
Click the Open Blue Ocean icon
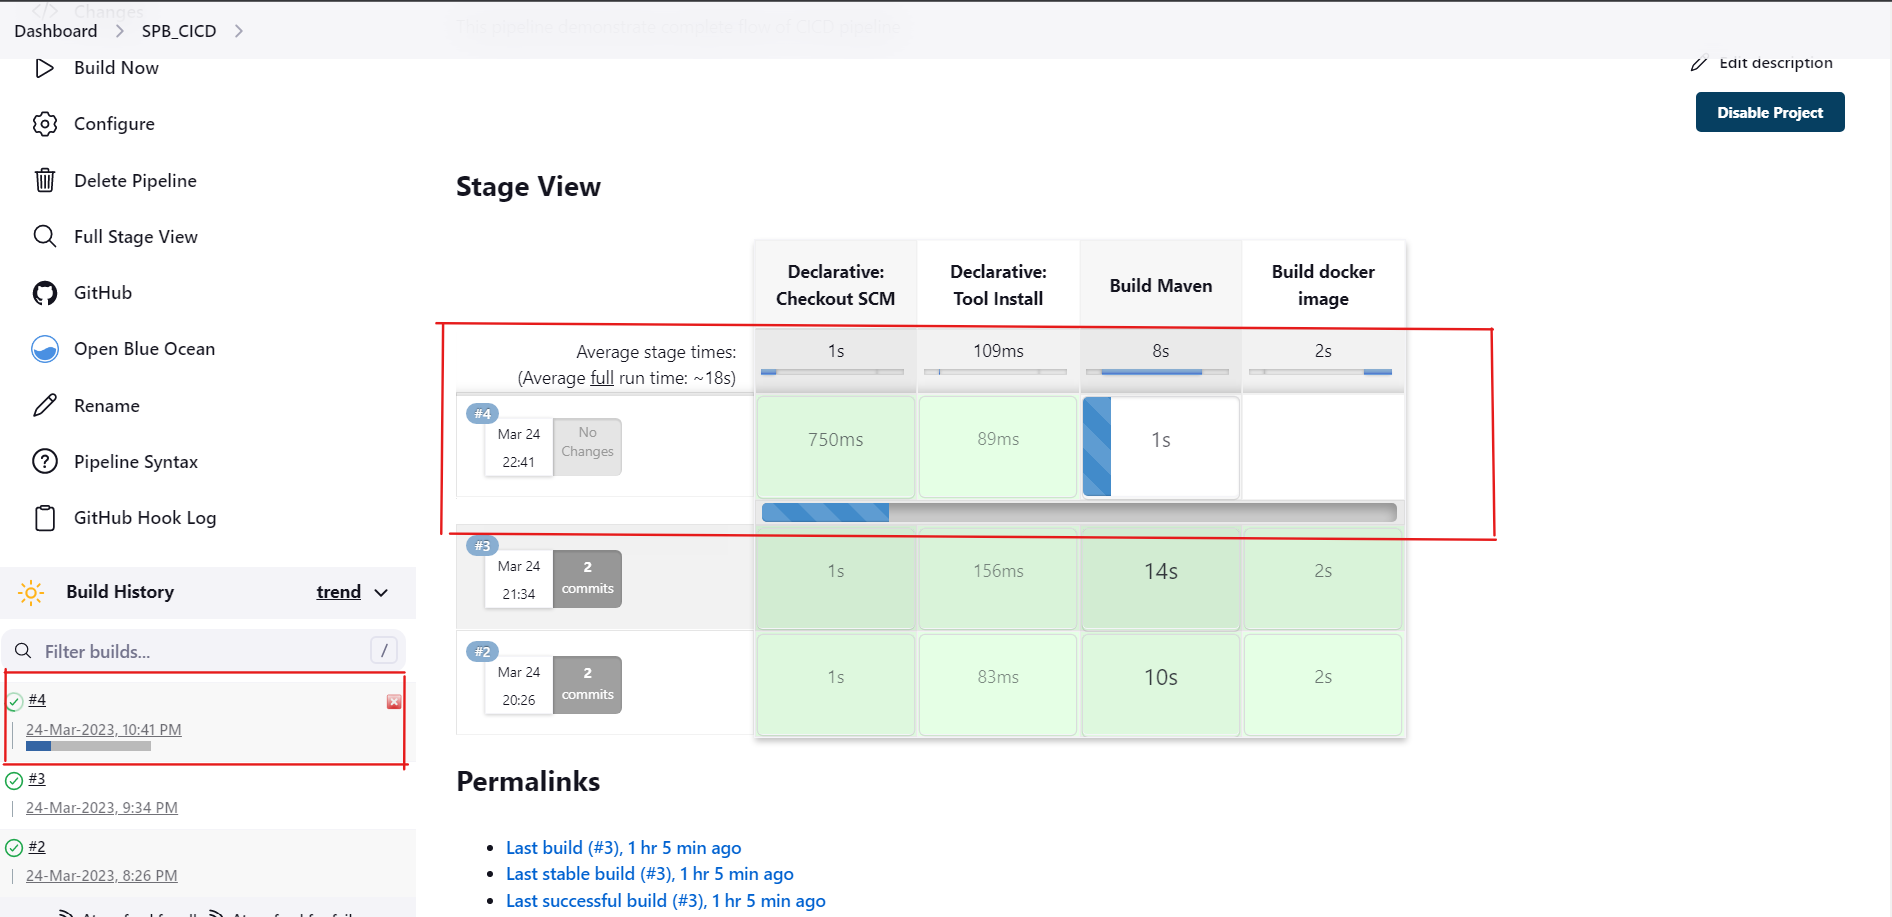[45, 349]
